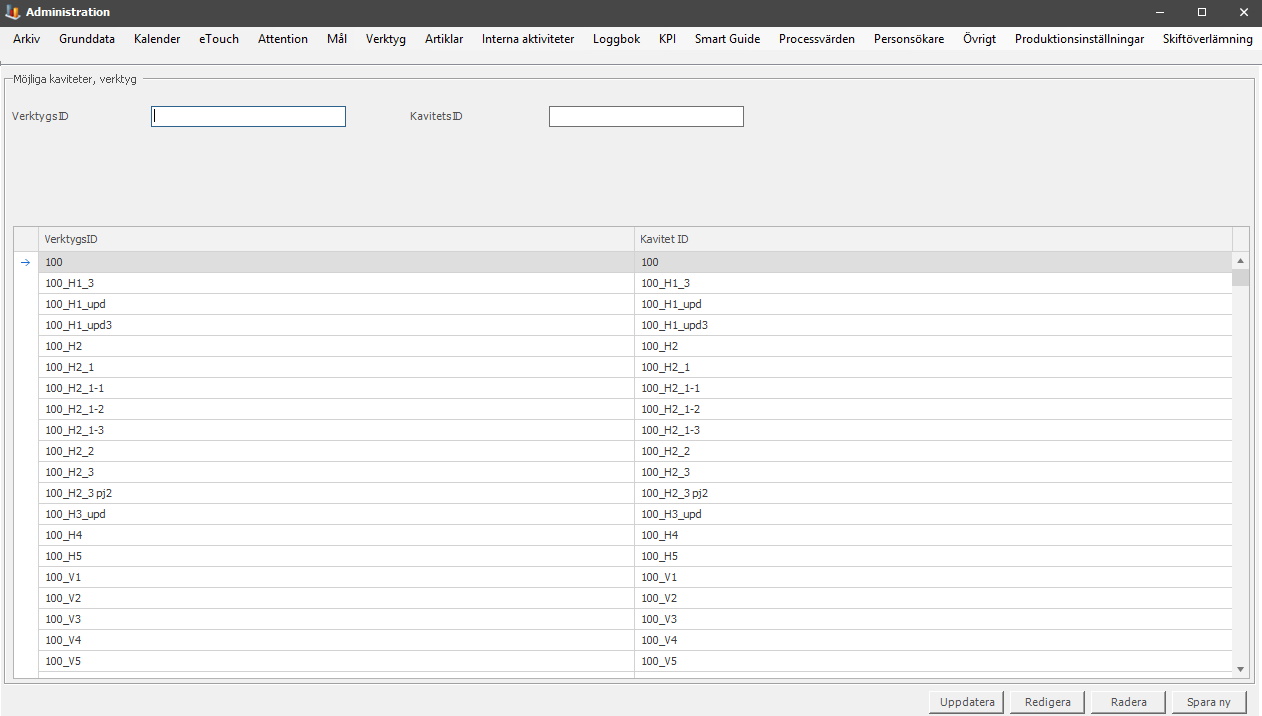Open the Smart Guide menu
This screenshot has height=716, width=1262.
727,39
